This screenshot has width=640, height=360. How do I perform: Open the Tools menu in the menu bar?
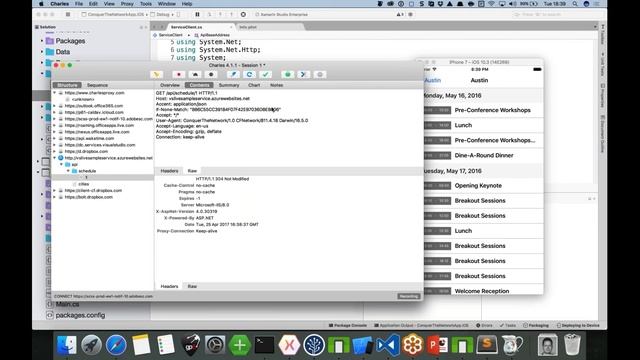tap(146, 4)
